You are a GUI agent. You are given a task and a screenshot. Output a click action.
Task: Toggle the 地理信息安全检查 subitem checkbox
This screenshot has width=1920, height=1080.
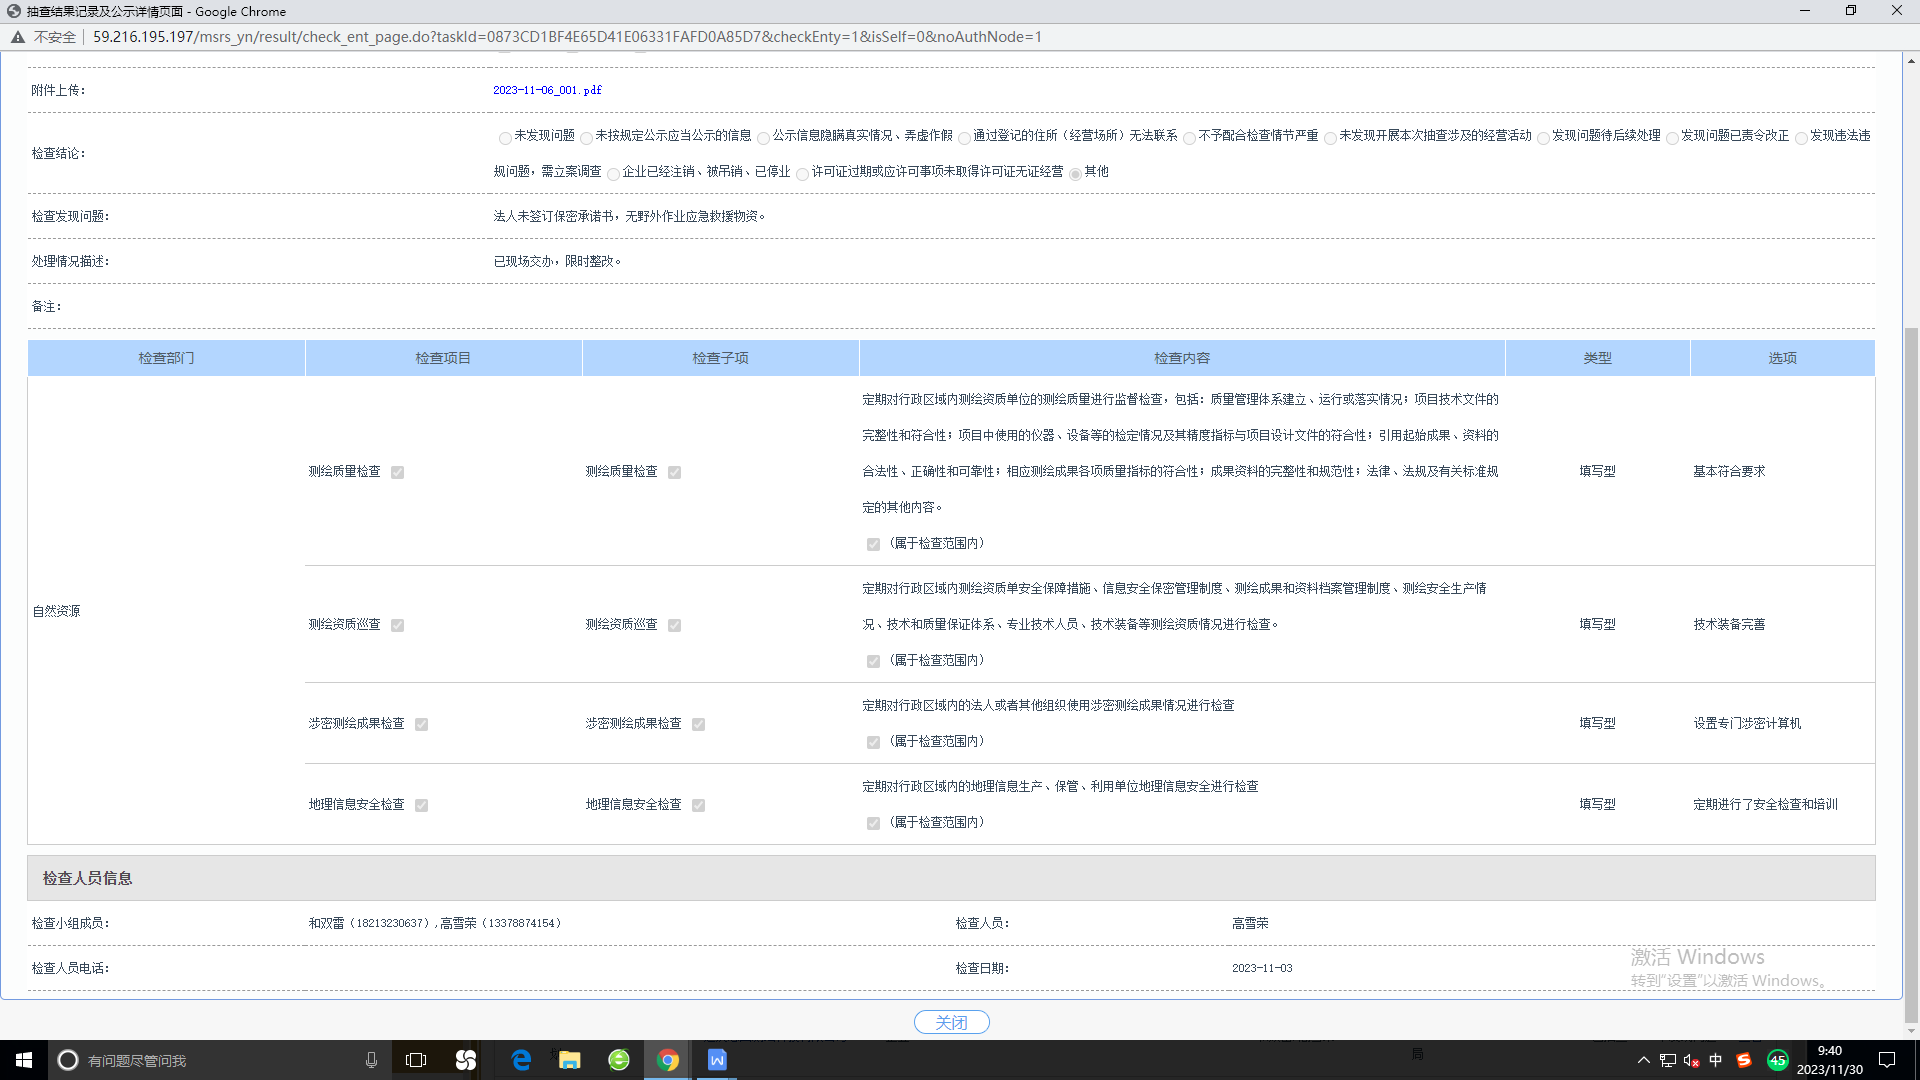699,806
